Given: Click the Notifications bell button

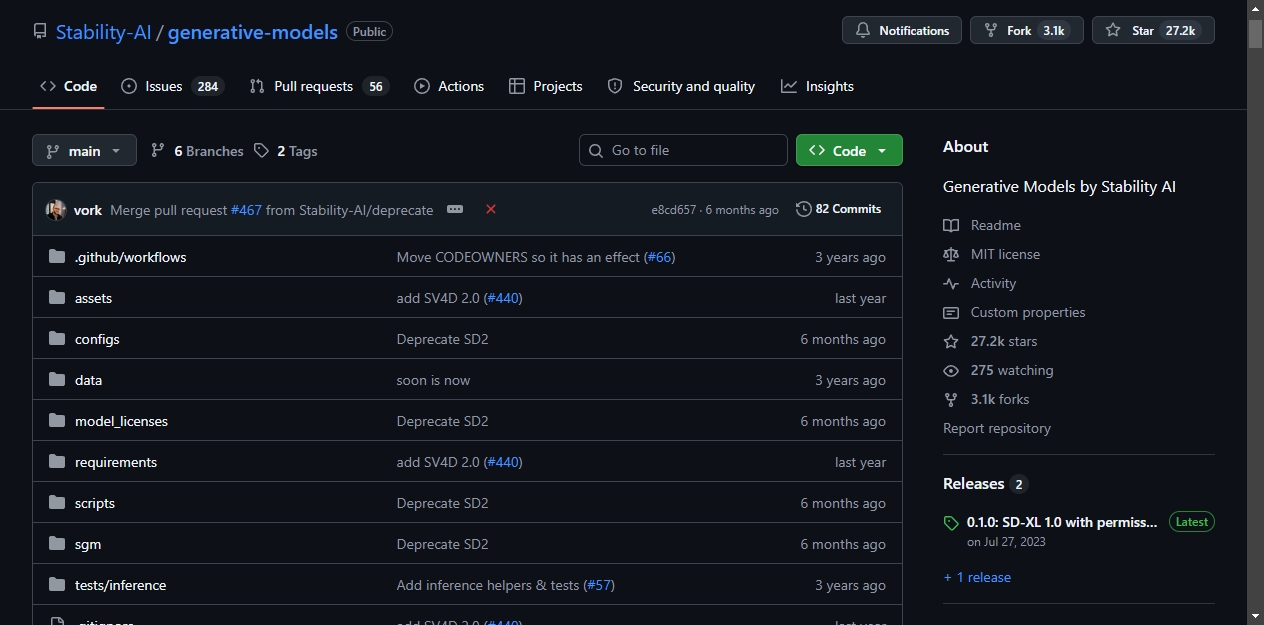Looking at the screenshot, I should pos(902,30).
